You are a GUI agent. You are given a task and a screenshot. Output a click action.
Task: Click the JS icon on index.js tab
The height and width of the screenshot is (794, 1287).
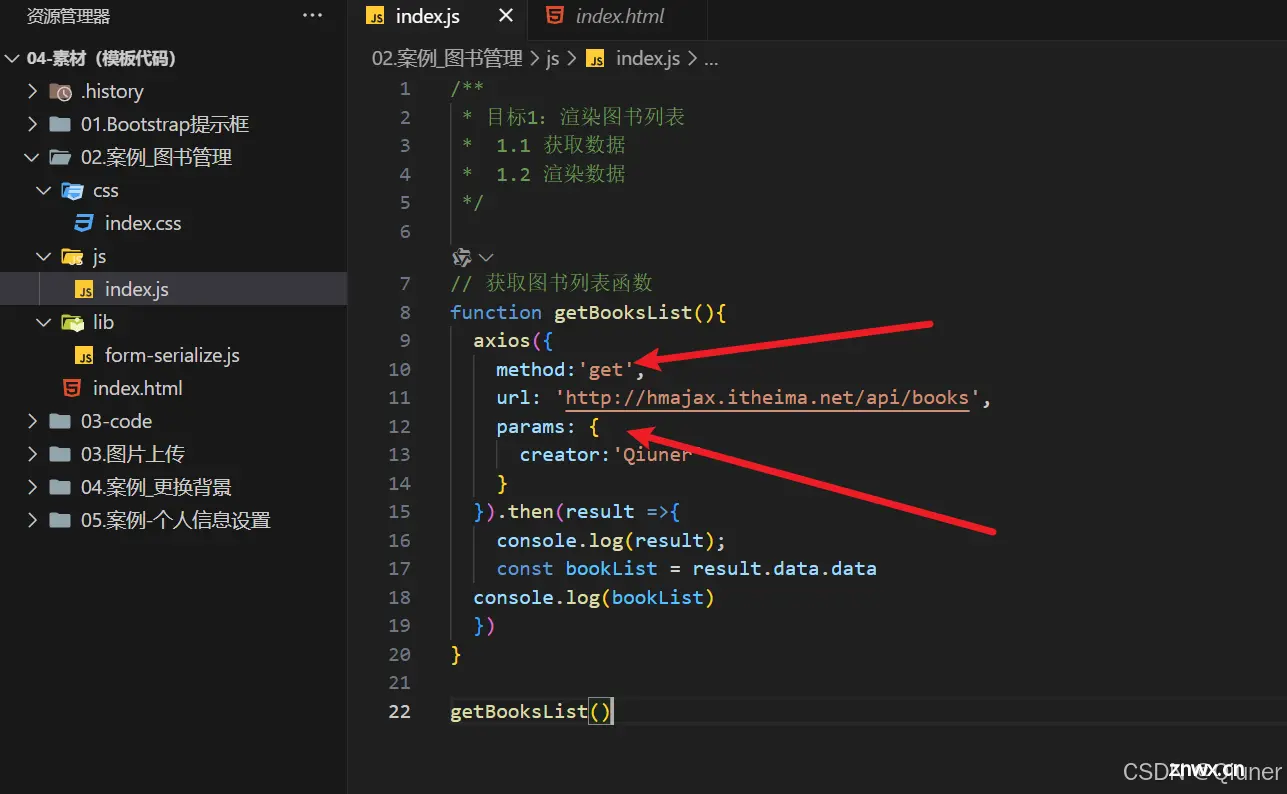point(376,16)
